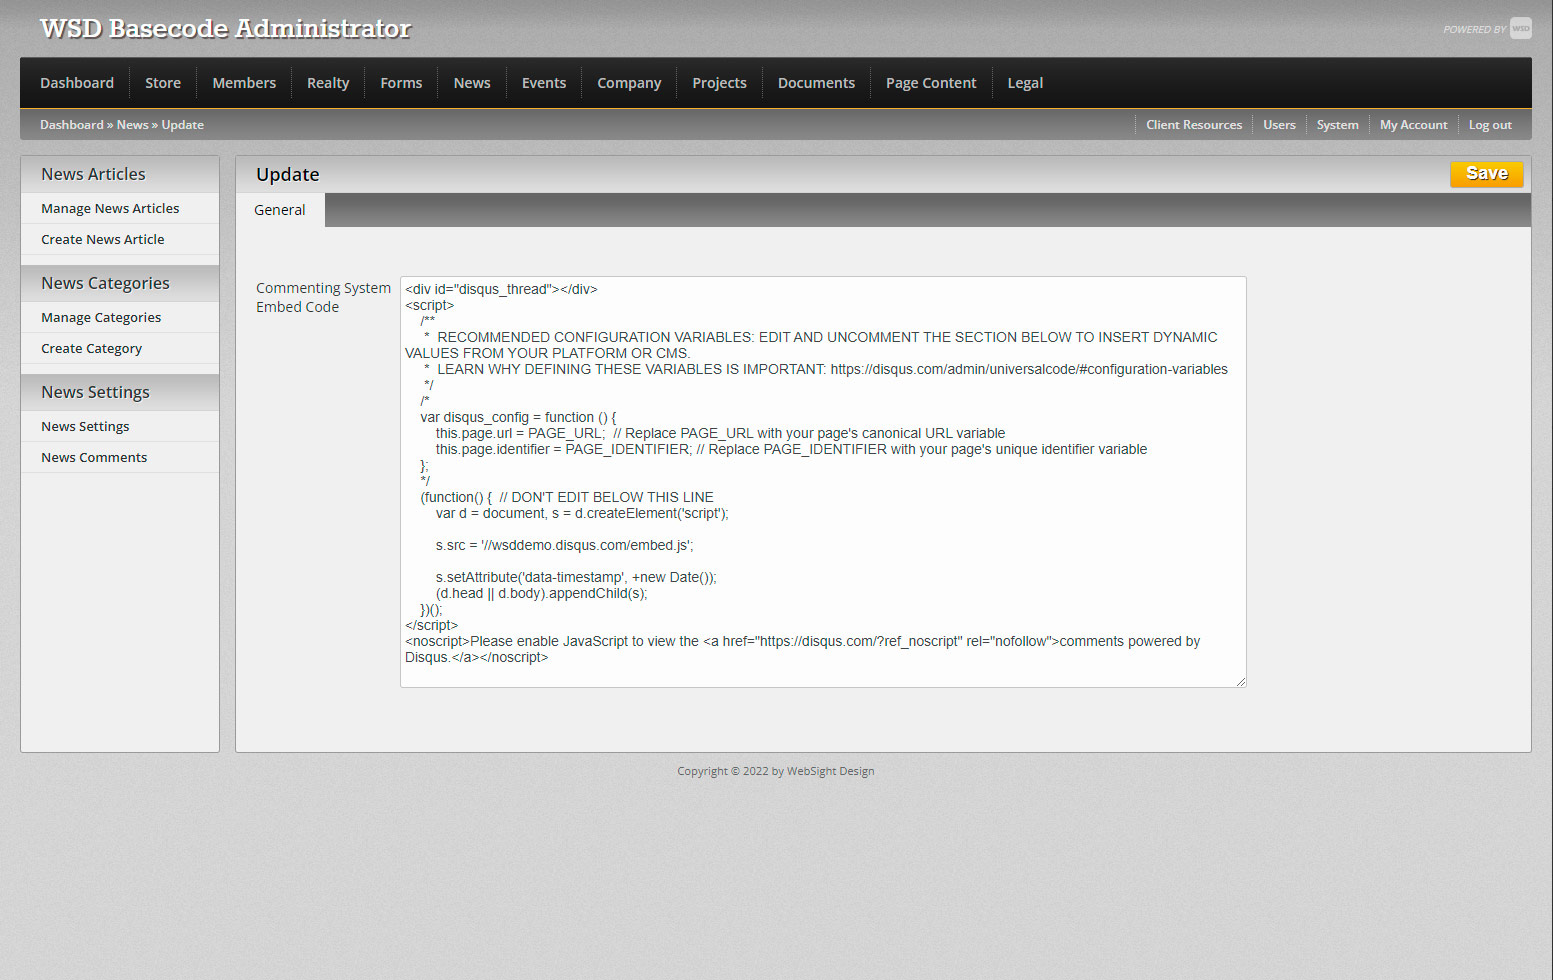The height and width of the screenshot is (980, 1553).
Task: Open Client Resources link
Action: [x=1194, y=125]
